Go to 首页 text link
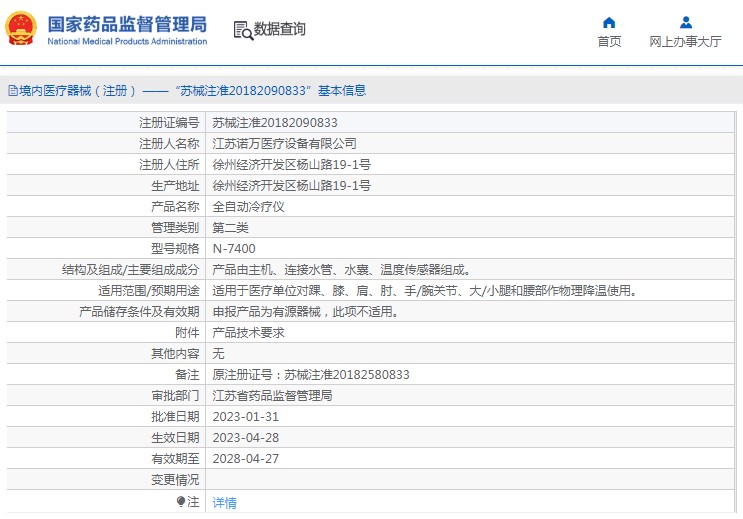 tap(609, 42)
